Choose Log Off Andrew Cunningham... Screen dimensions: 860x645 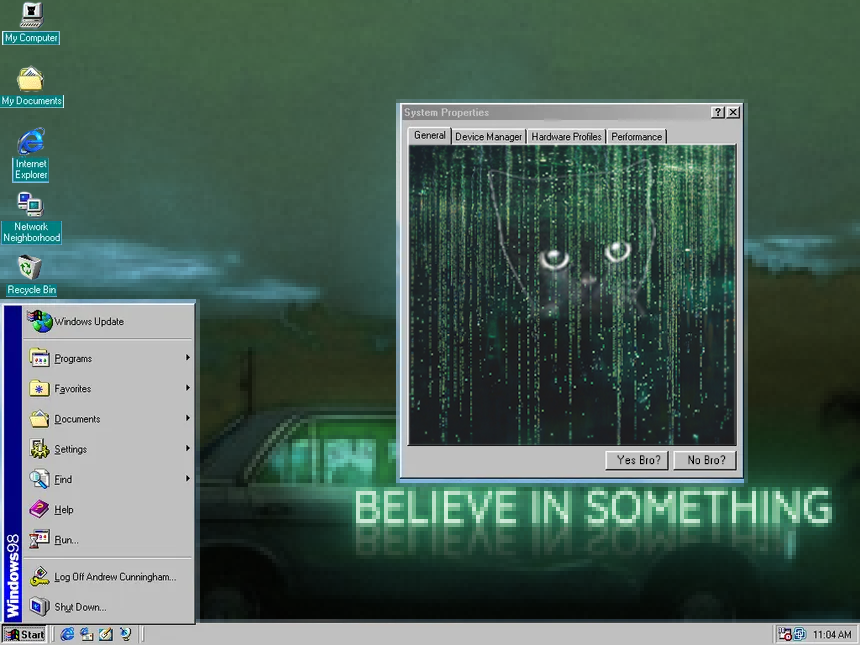pyautogui.click(x=108, y=576)
